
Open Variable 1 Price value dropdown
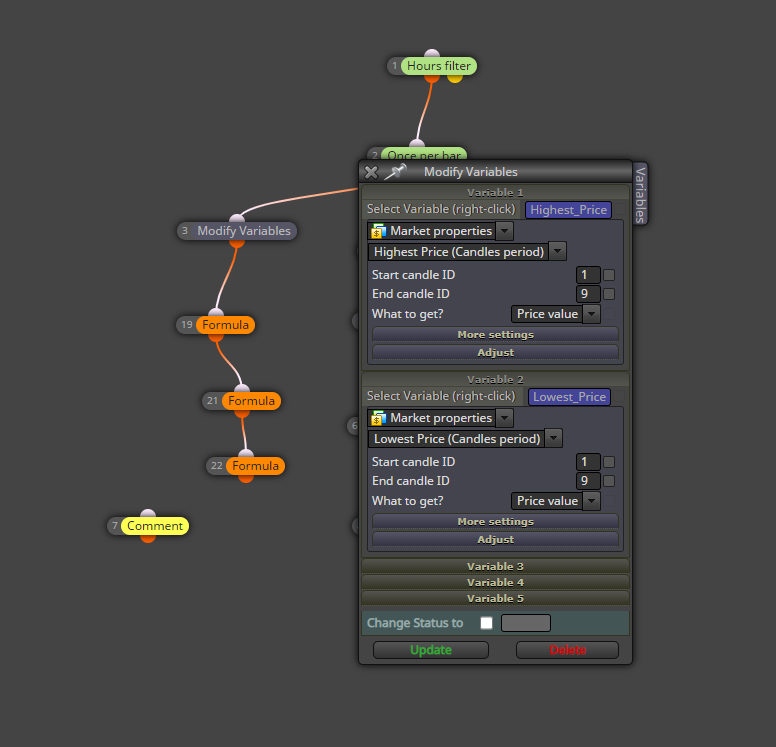click(591, 314)
